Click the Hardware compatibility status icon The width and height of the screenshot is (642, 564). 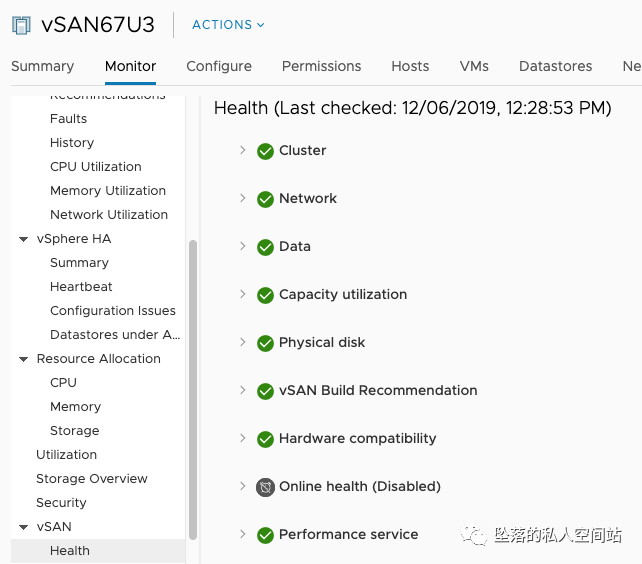tap(265, 439)
